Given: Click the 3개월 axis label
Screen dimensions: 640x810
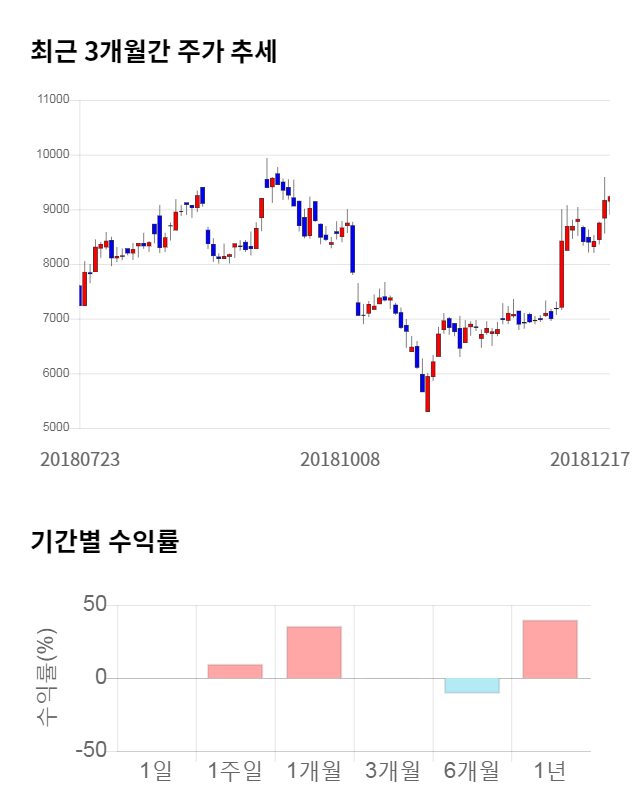Looking at the screenshot, I should (392, 771).
